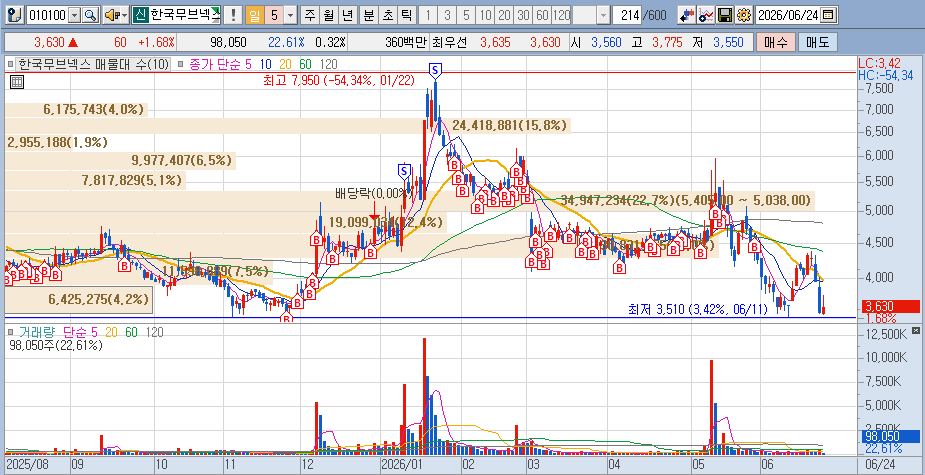Open the blank combo box dropdown after 120
Image resolution: width=925 pixels, height=475 pixels.
[x=603, y=15]
